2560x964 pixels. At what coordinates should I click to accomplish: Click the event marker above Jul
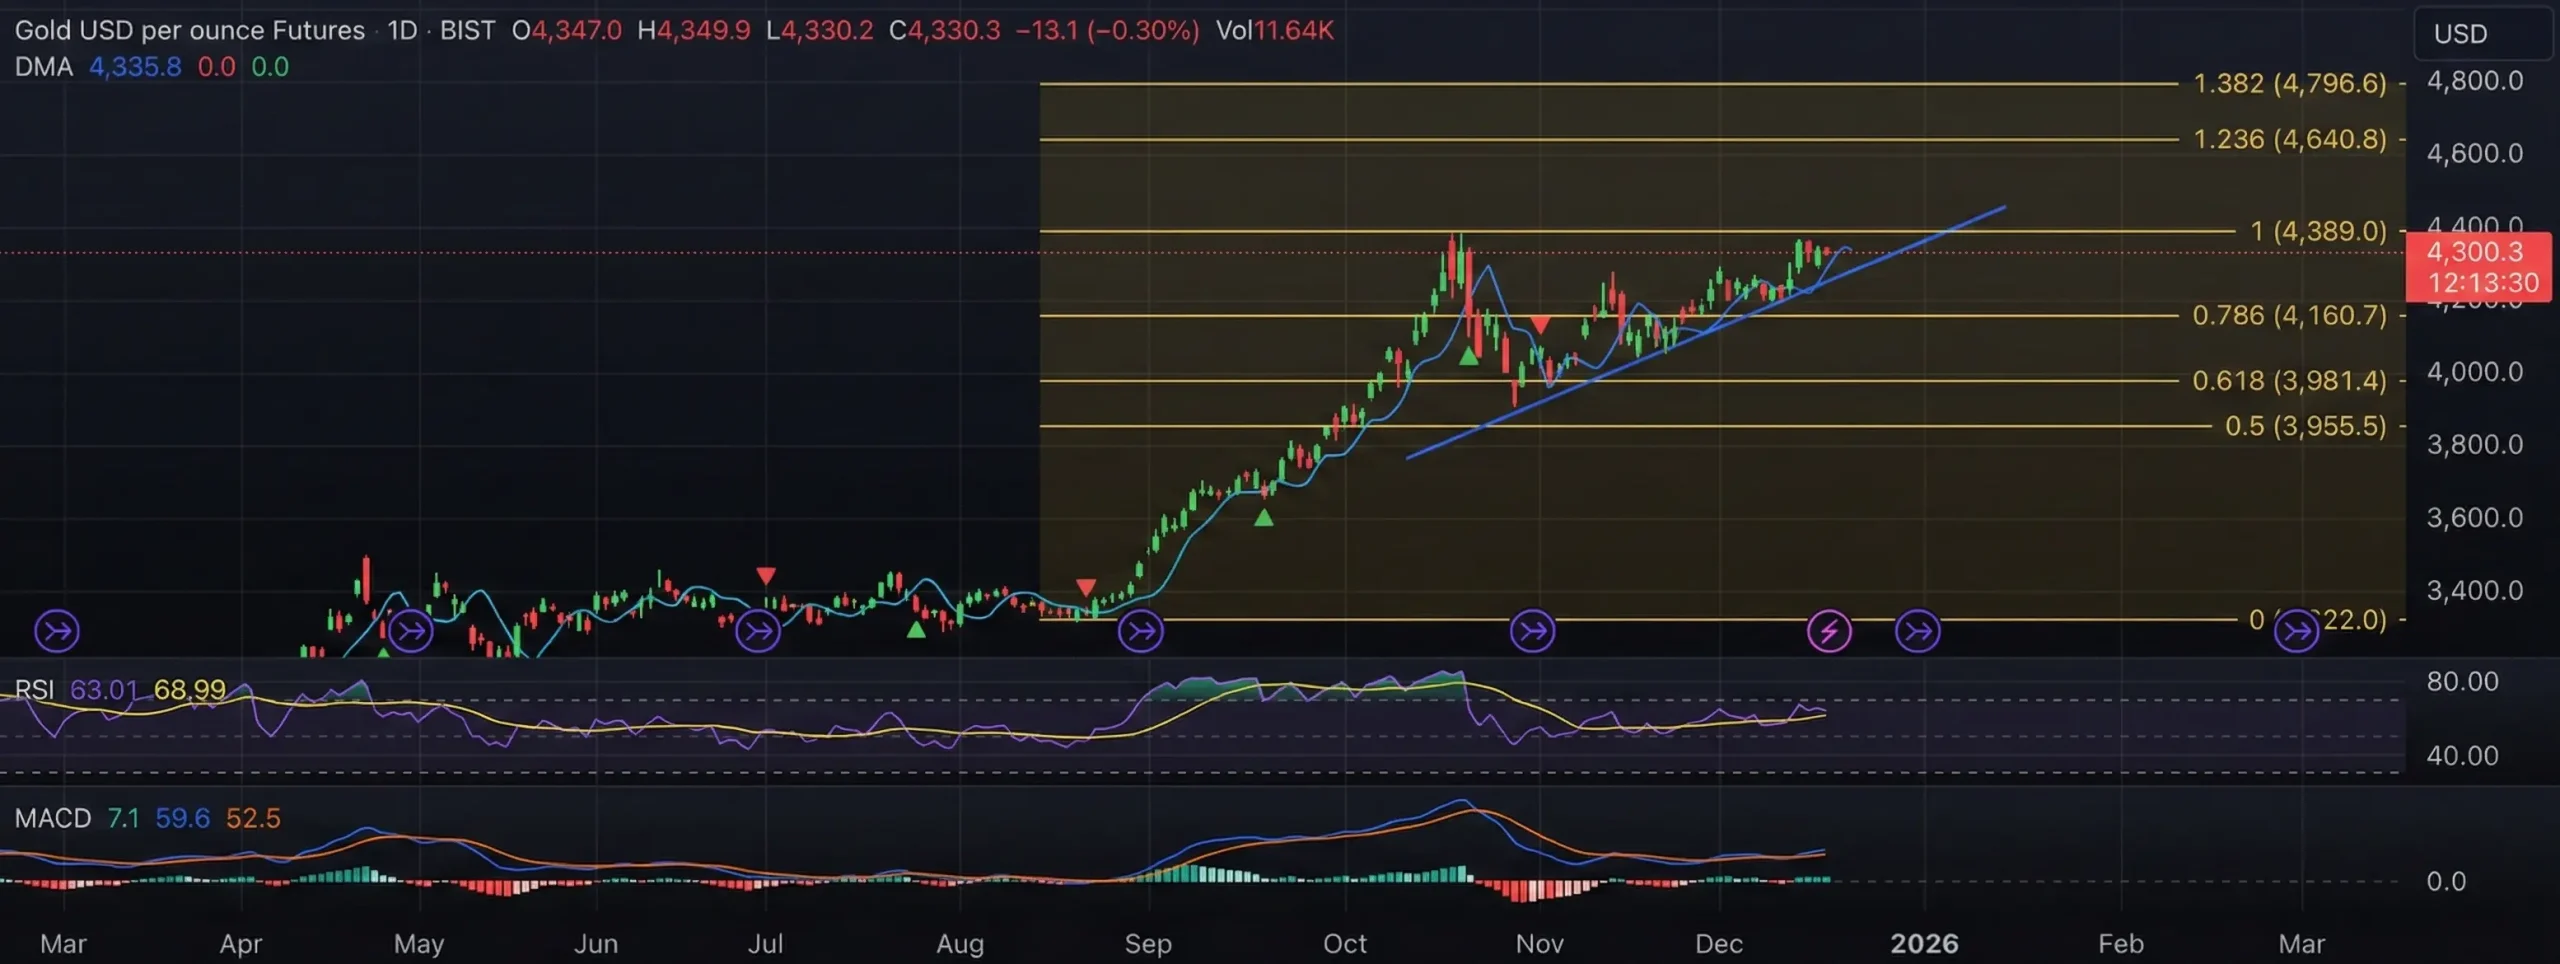coord(758,631)
